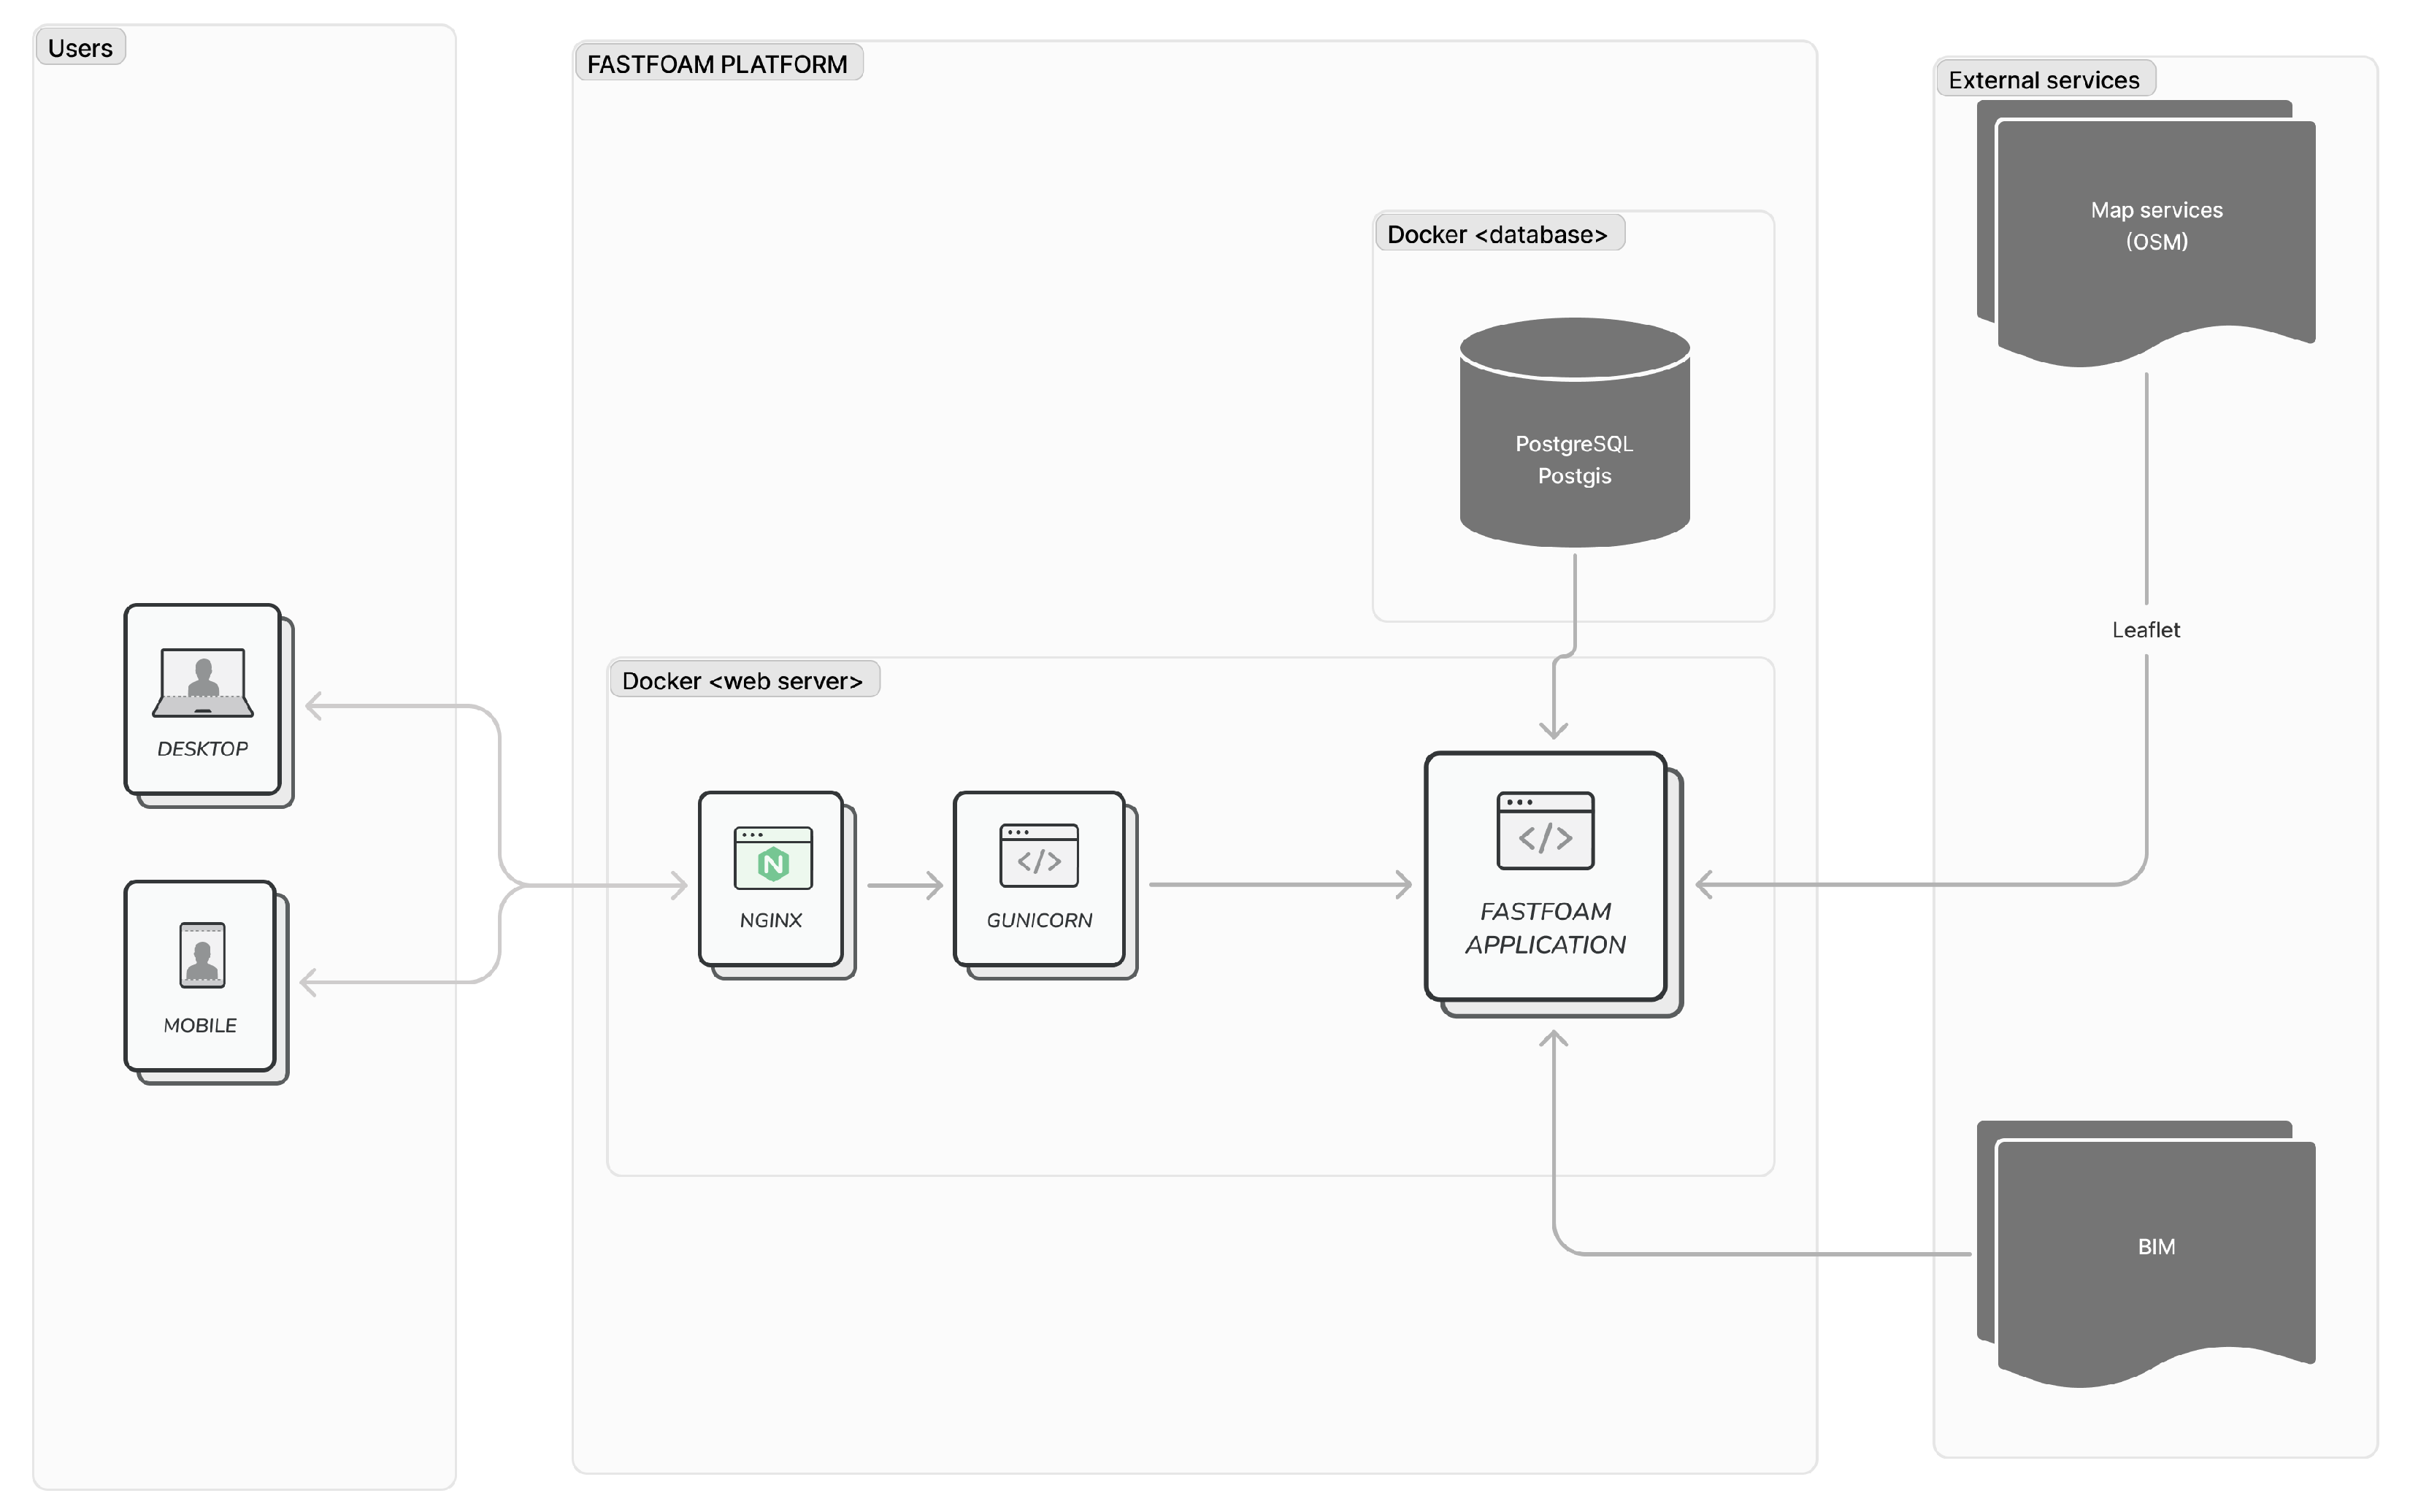The width and height of the screenshot is (2410, 1512).
Task: Click the Leaflet connector label
Action: 2146,630
